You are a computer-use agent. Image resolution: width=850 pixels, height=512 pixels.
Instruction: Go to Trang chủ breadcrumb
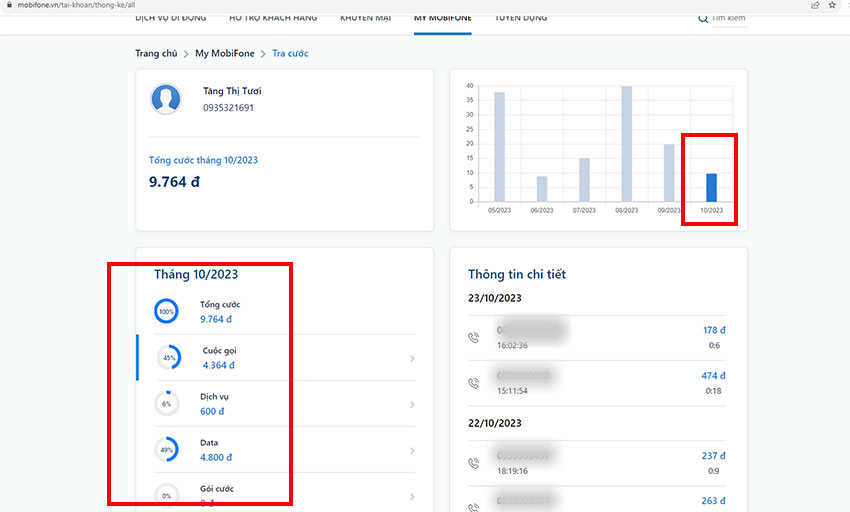tap(156, 53)
